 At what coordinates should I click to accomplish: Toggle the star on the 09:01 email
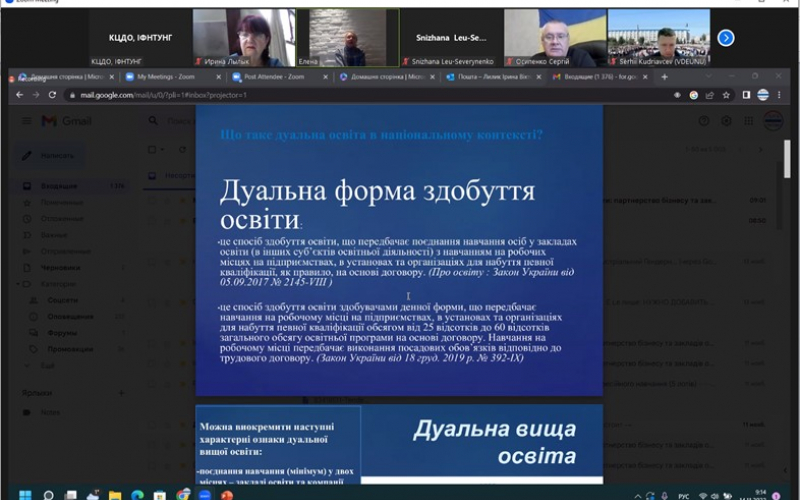tap(167, 201)
